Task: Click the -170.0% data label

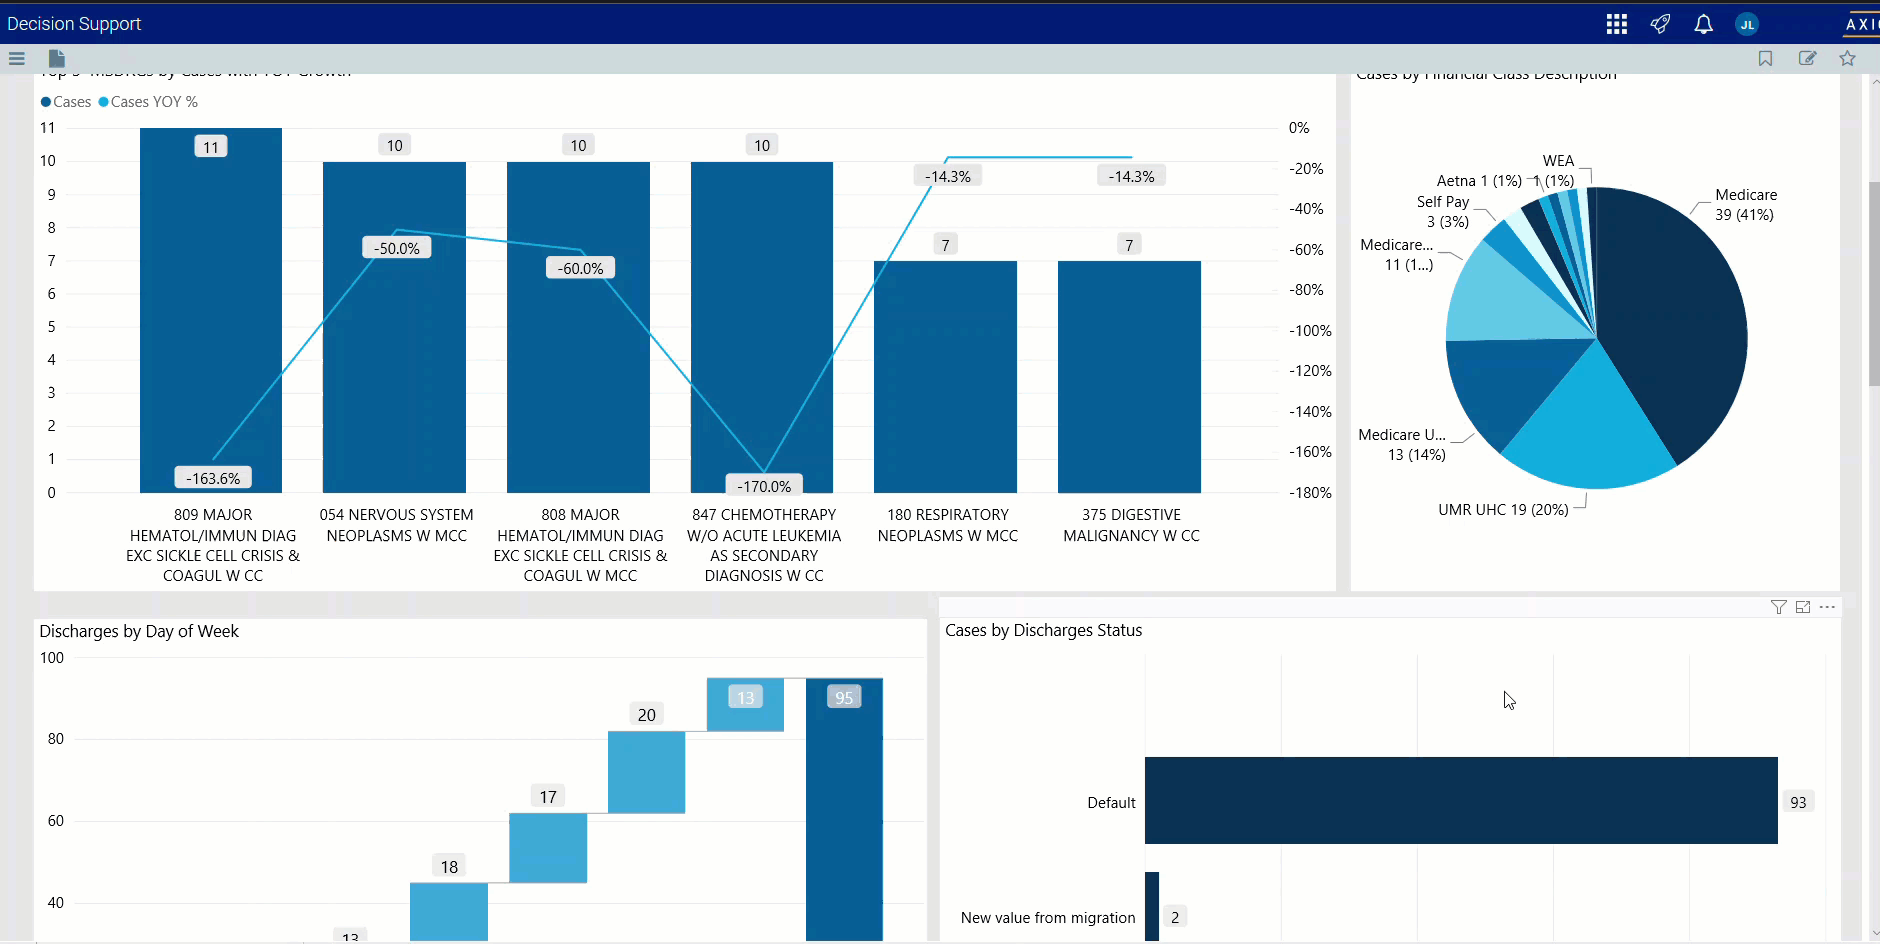Action: tap(764, 486)
